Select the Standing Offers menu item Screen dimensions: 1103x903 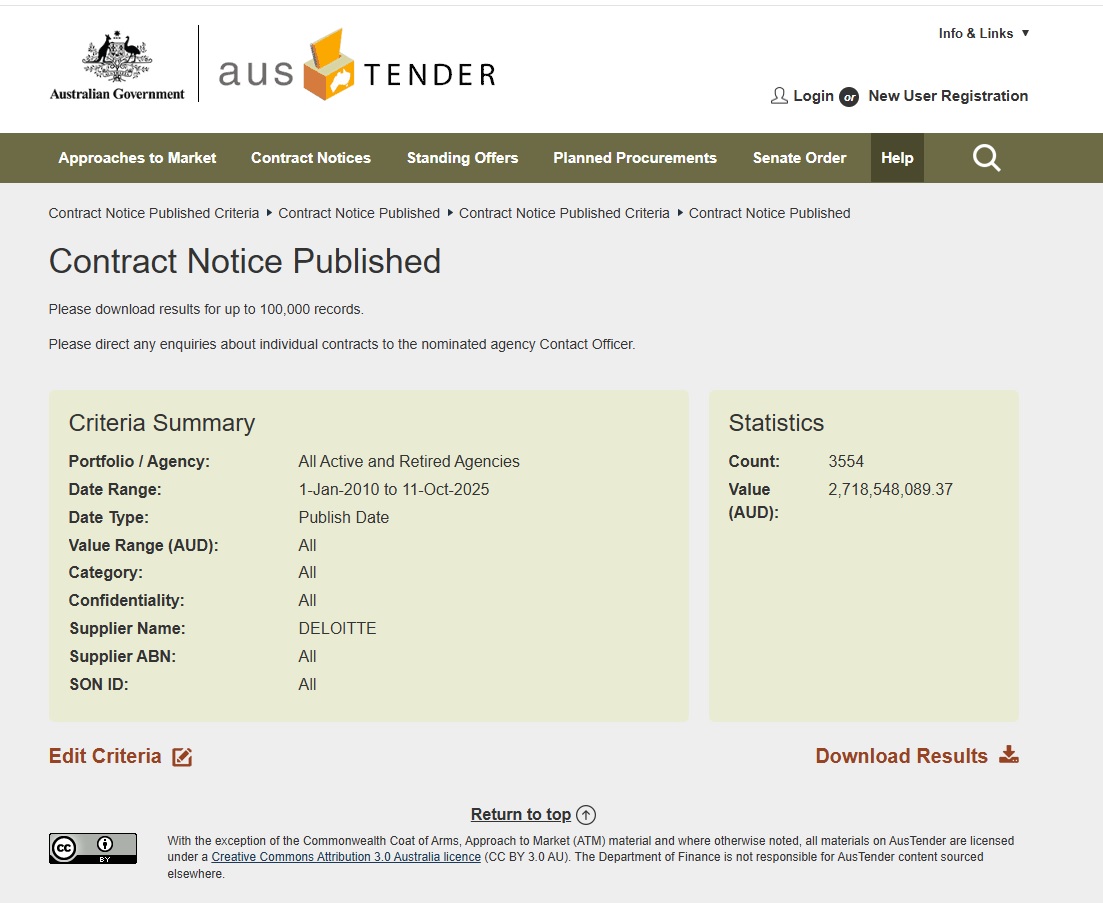click(x=462, y=158)
